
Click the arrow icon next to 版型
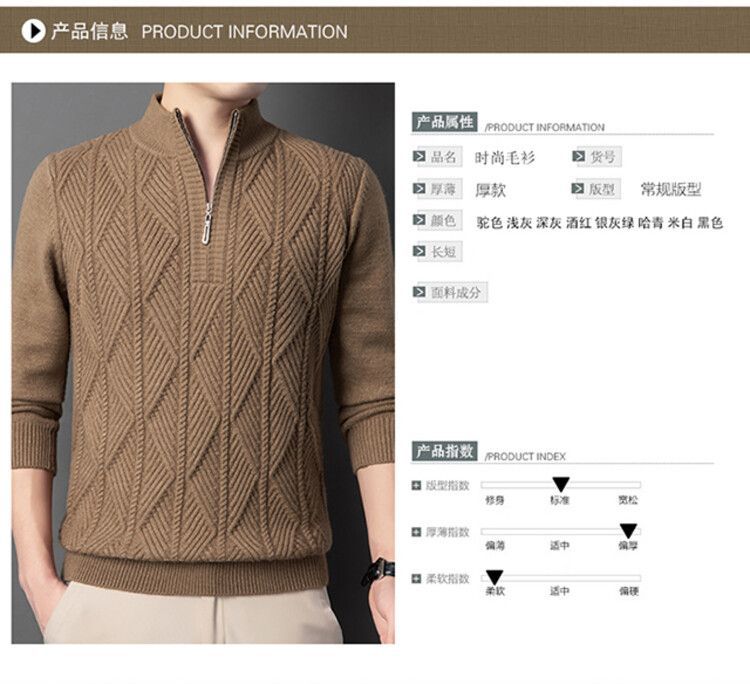[x=578, y=188]
